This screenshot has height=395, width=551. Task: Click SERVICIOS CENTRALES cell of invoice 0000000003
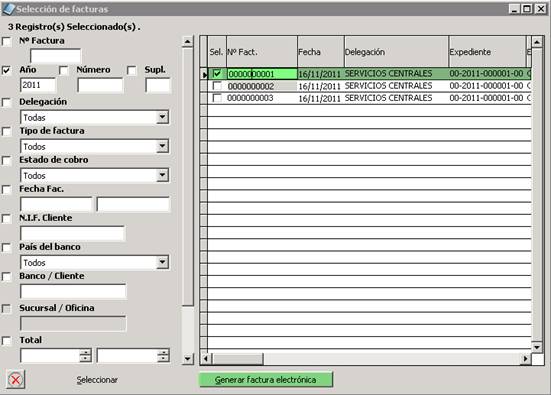point(396,98)
